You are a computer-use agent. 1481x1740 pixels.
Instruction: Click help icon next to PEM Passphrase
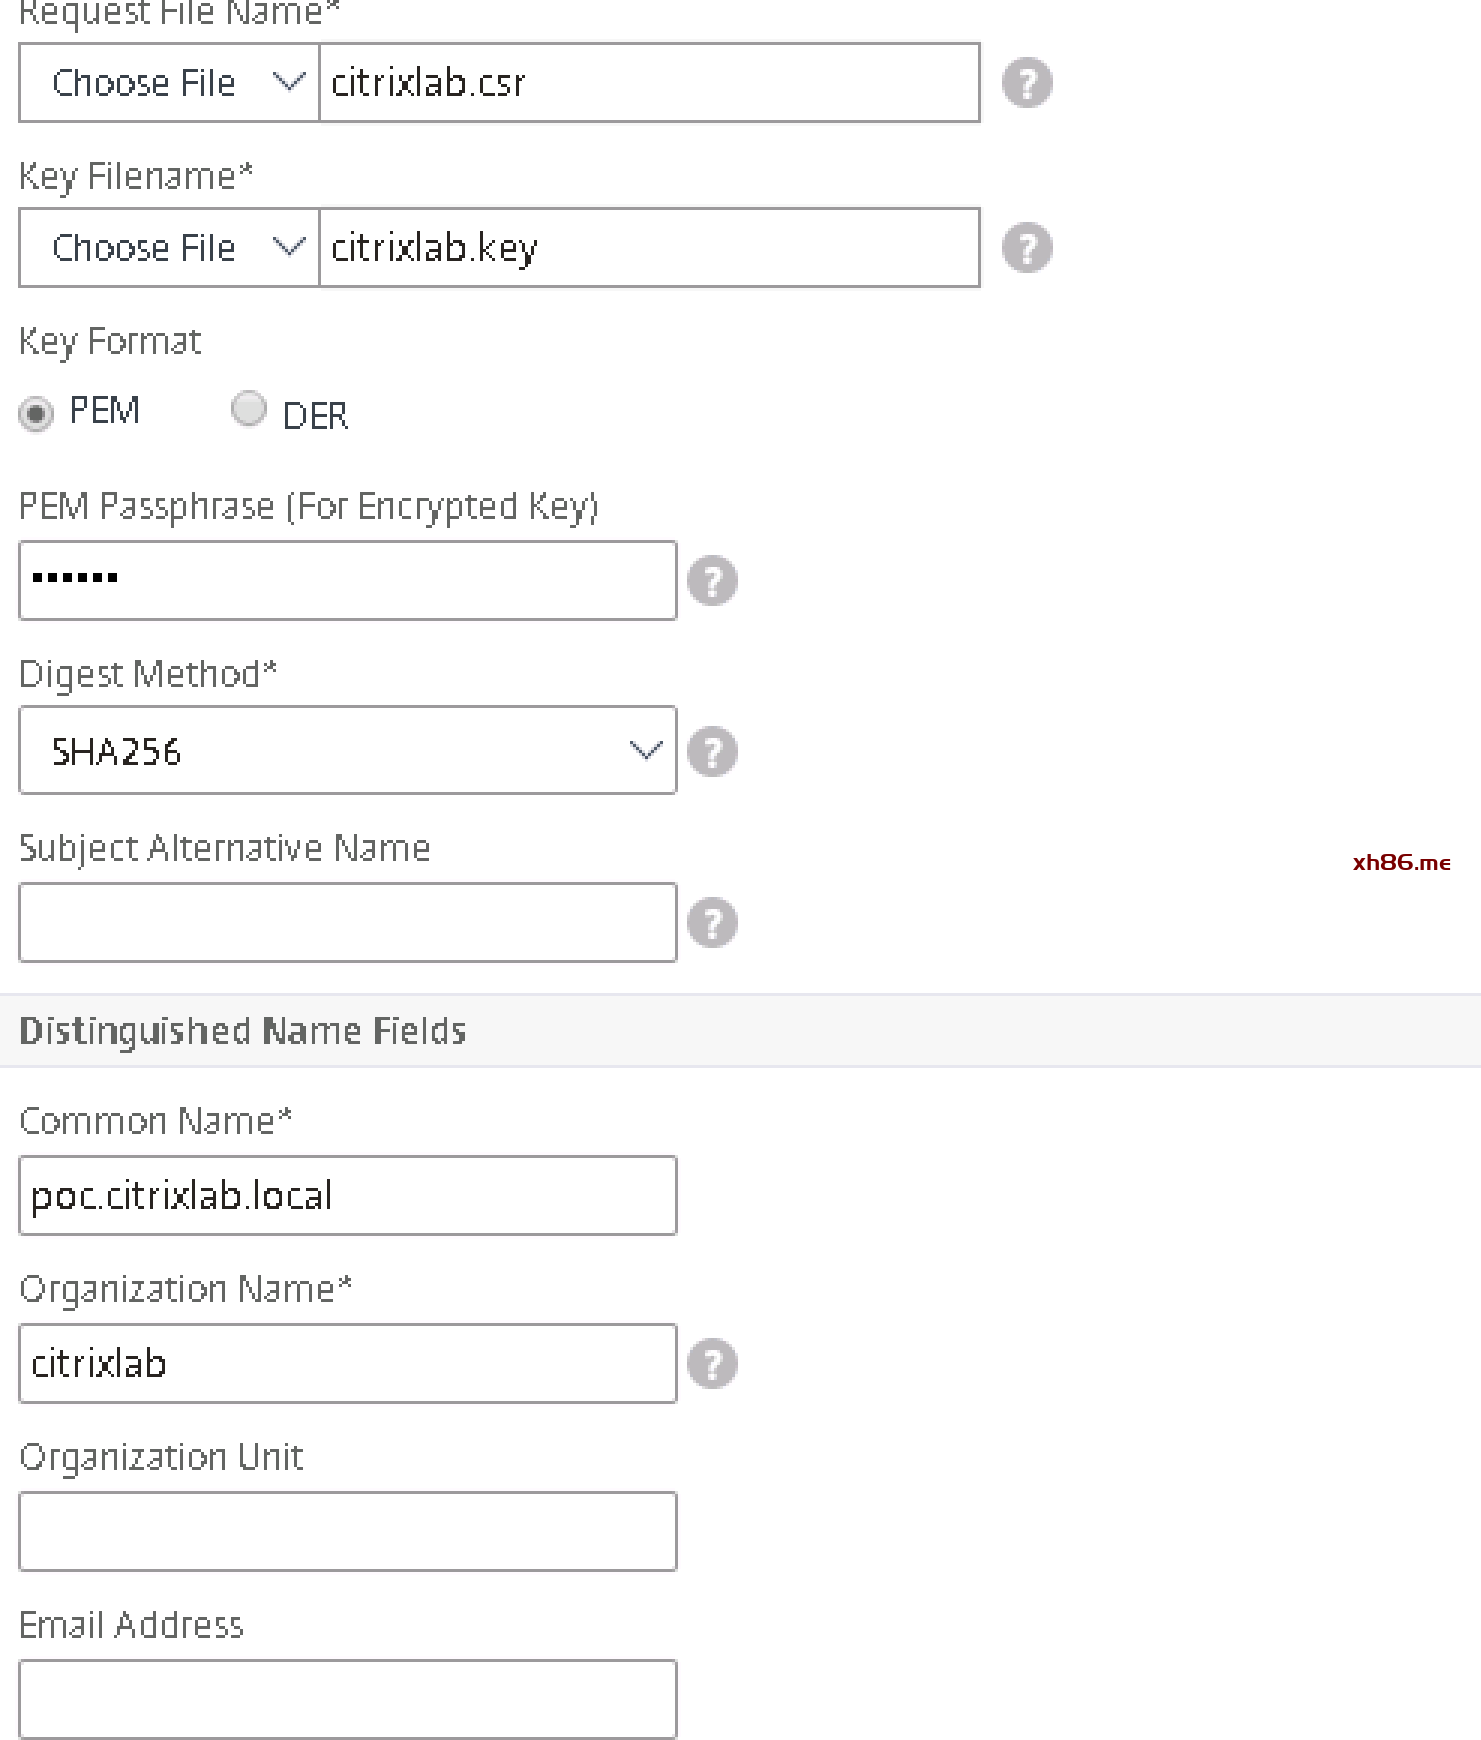(x=712, y=581)
